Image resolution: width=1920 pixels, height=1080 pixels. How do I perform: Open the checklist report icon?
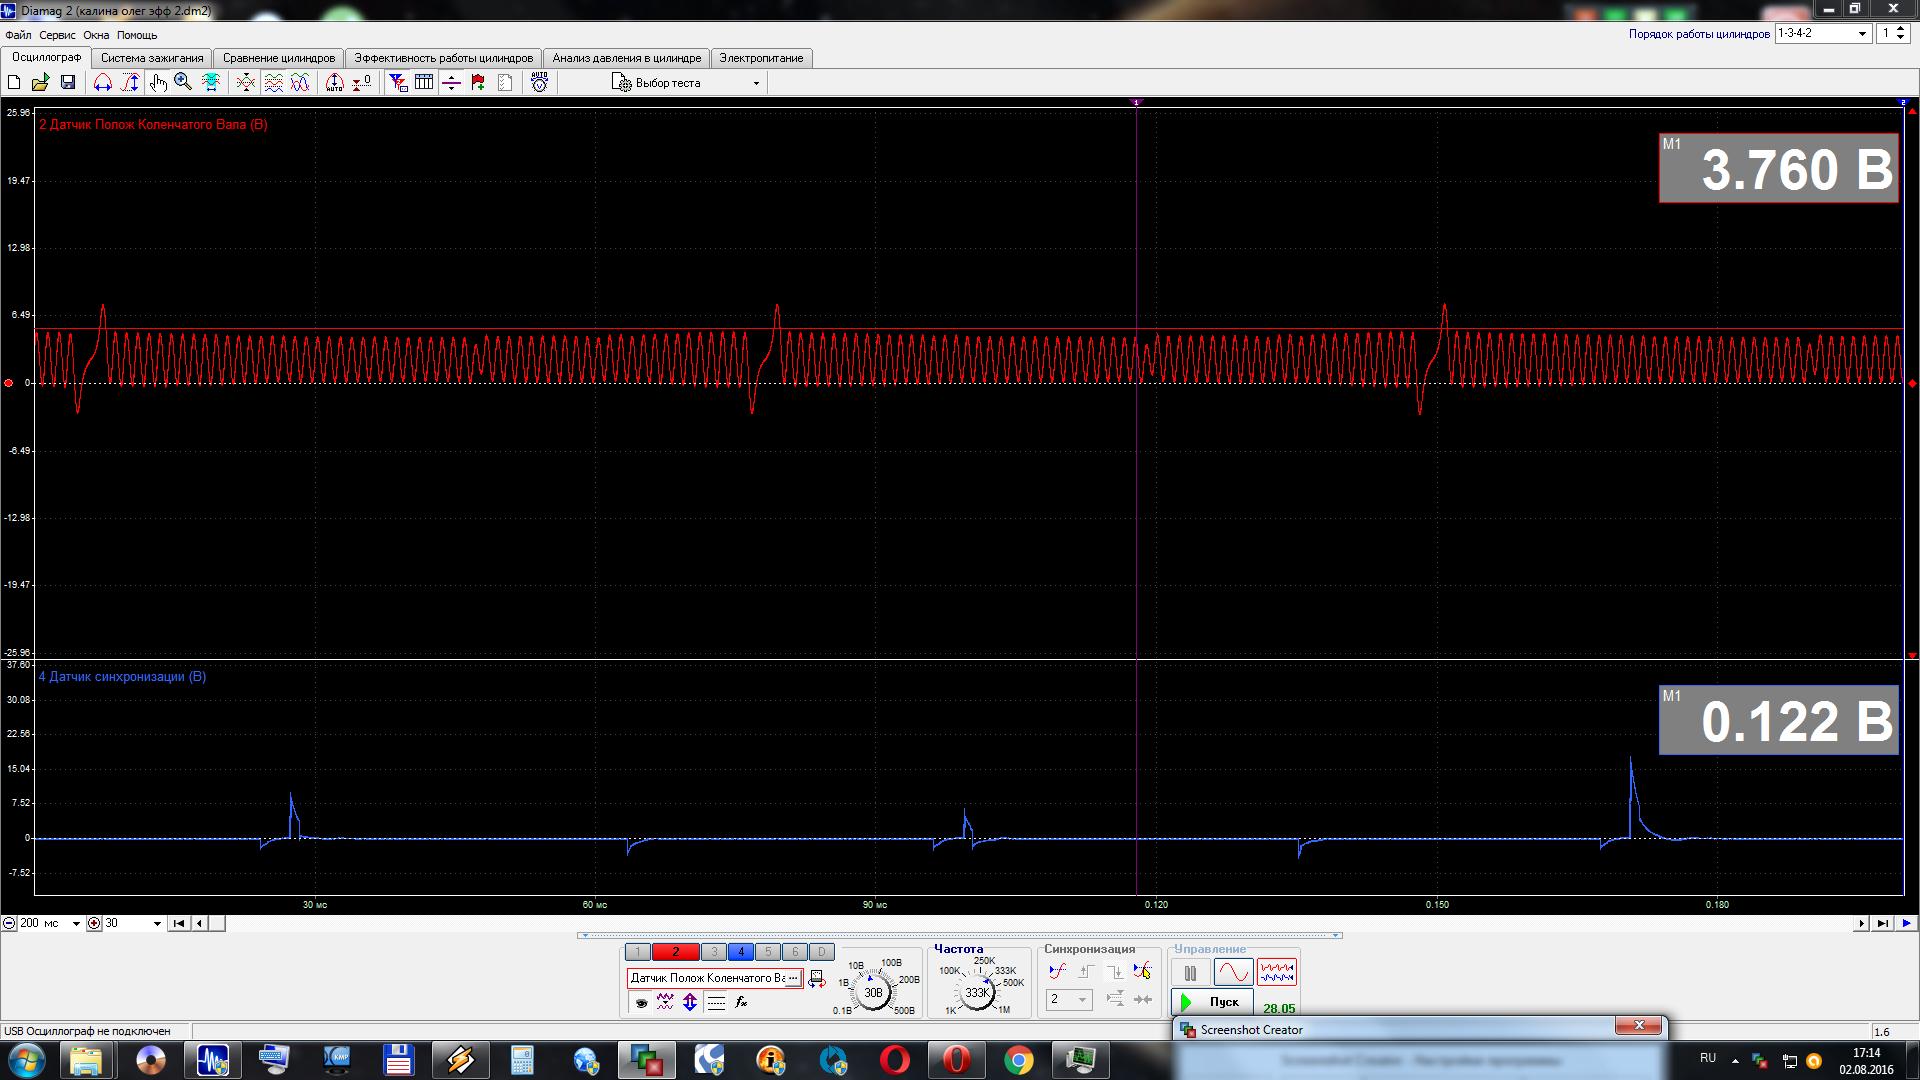(505, 83)
